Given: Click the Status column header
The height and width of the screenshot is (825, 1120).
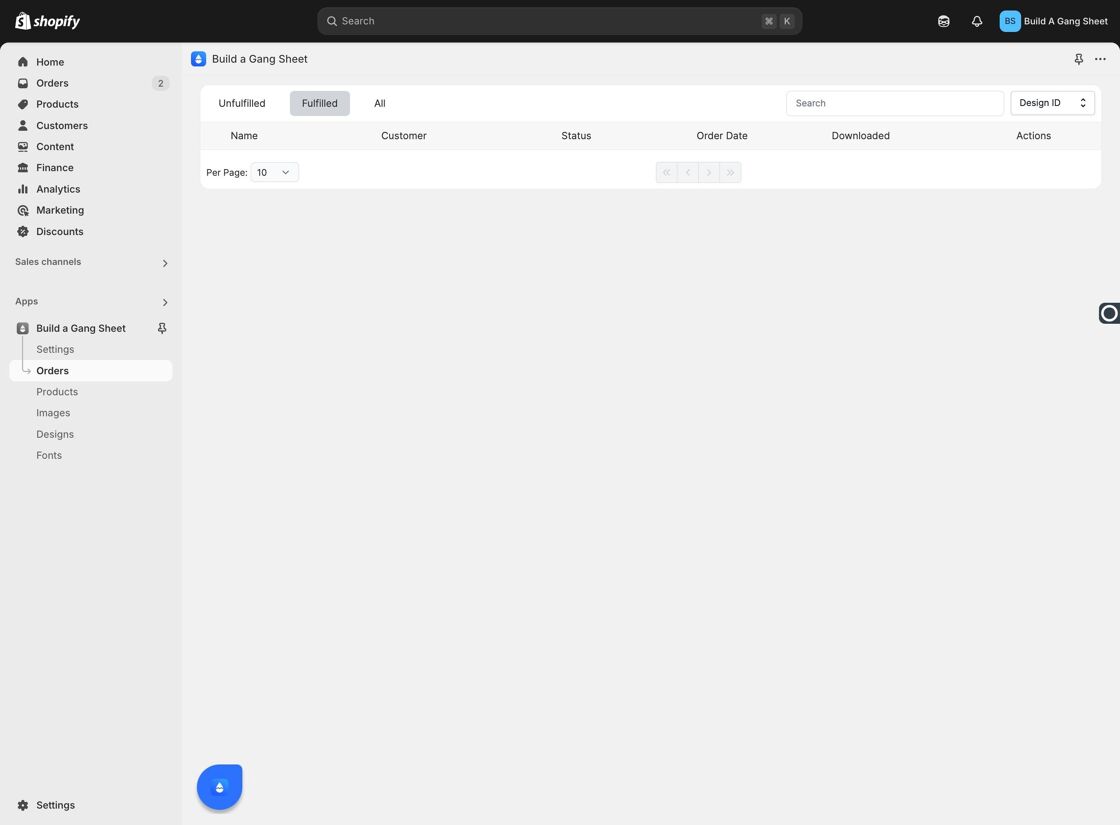Looking at the screenshot, I should pos(576,136).
